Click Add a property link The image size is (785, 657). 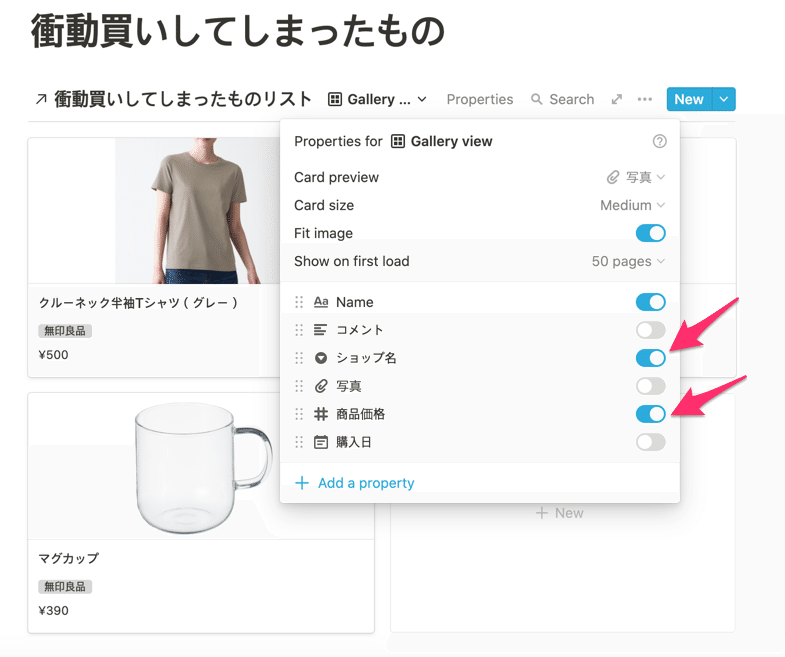click(355, 483)
